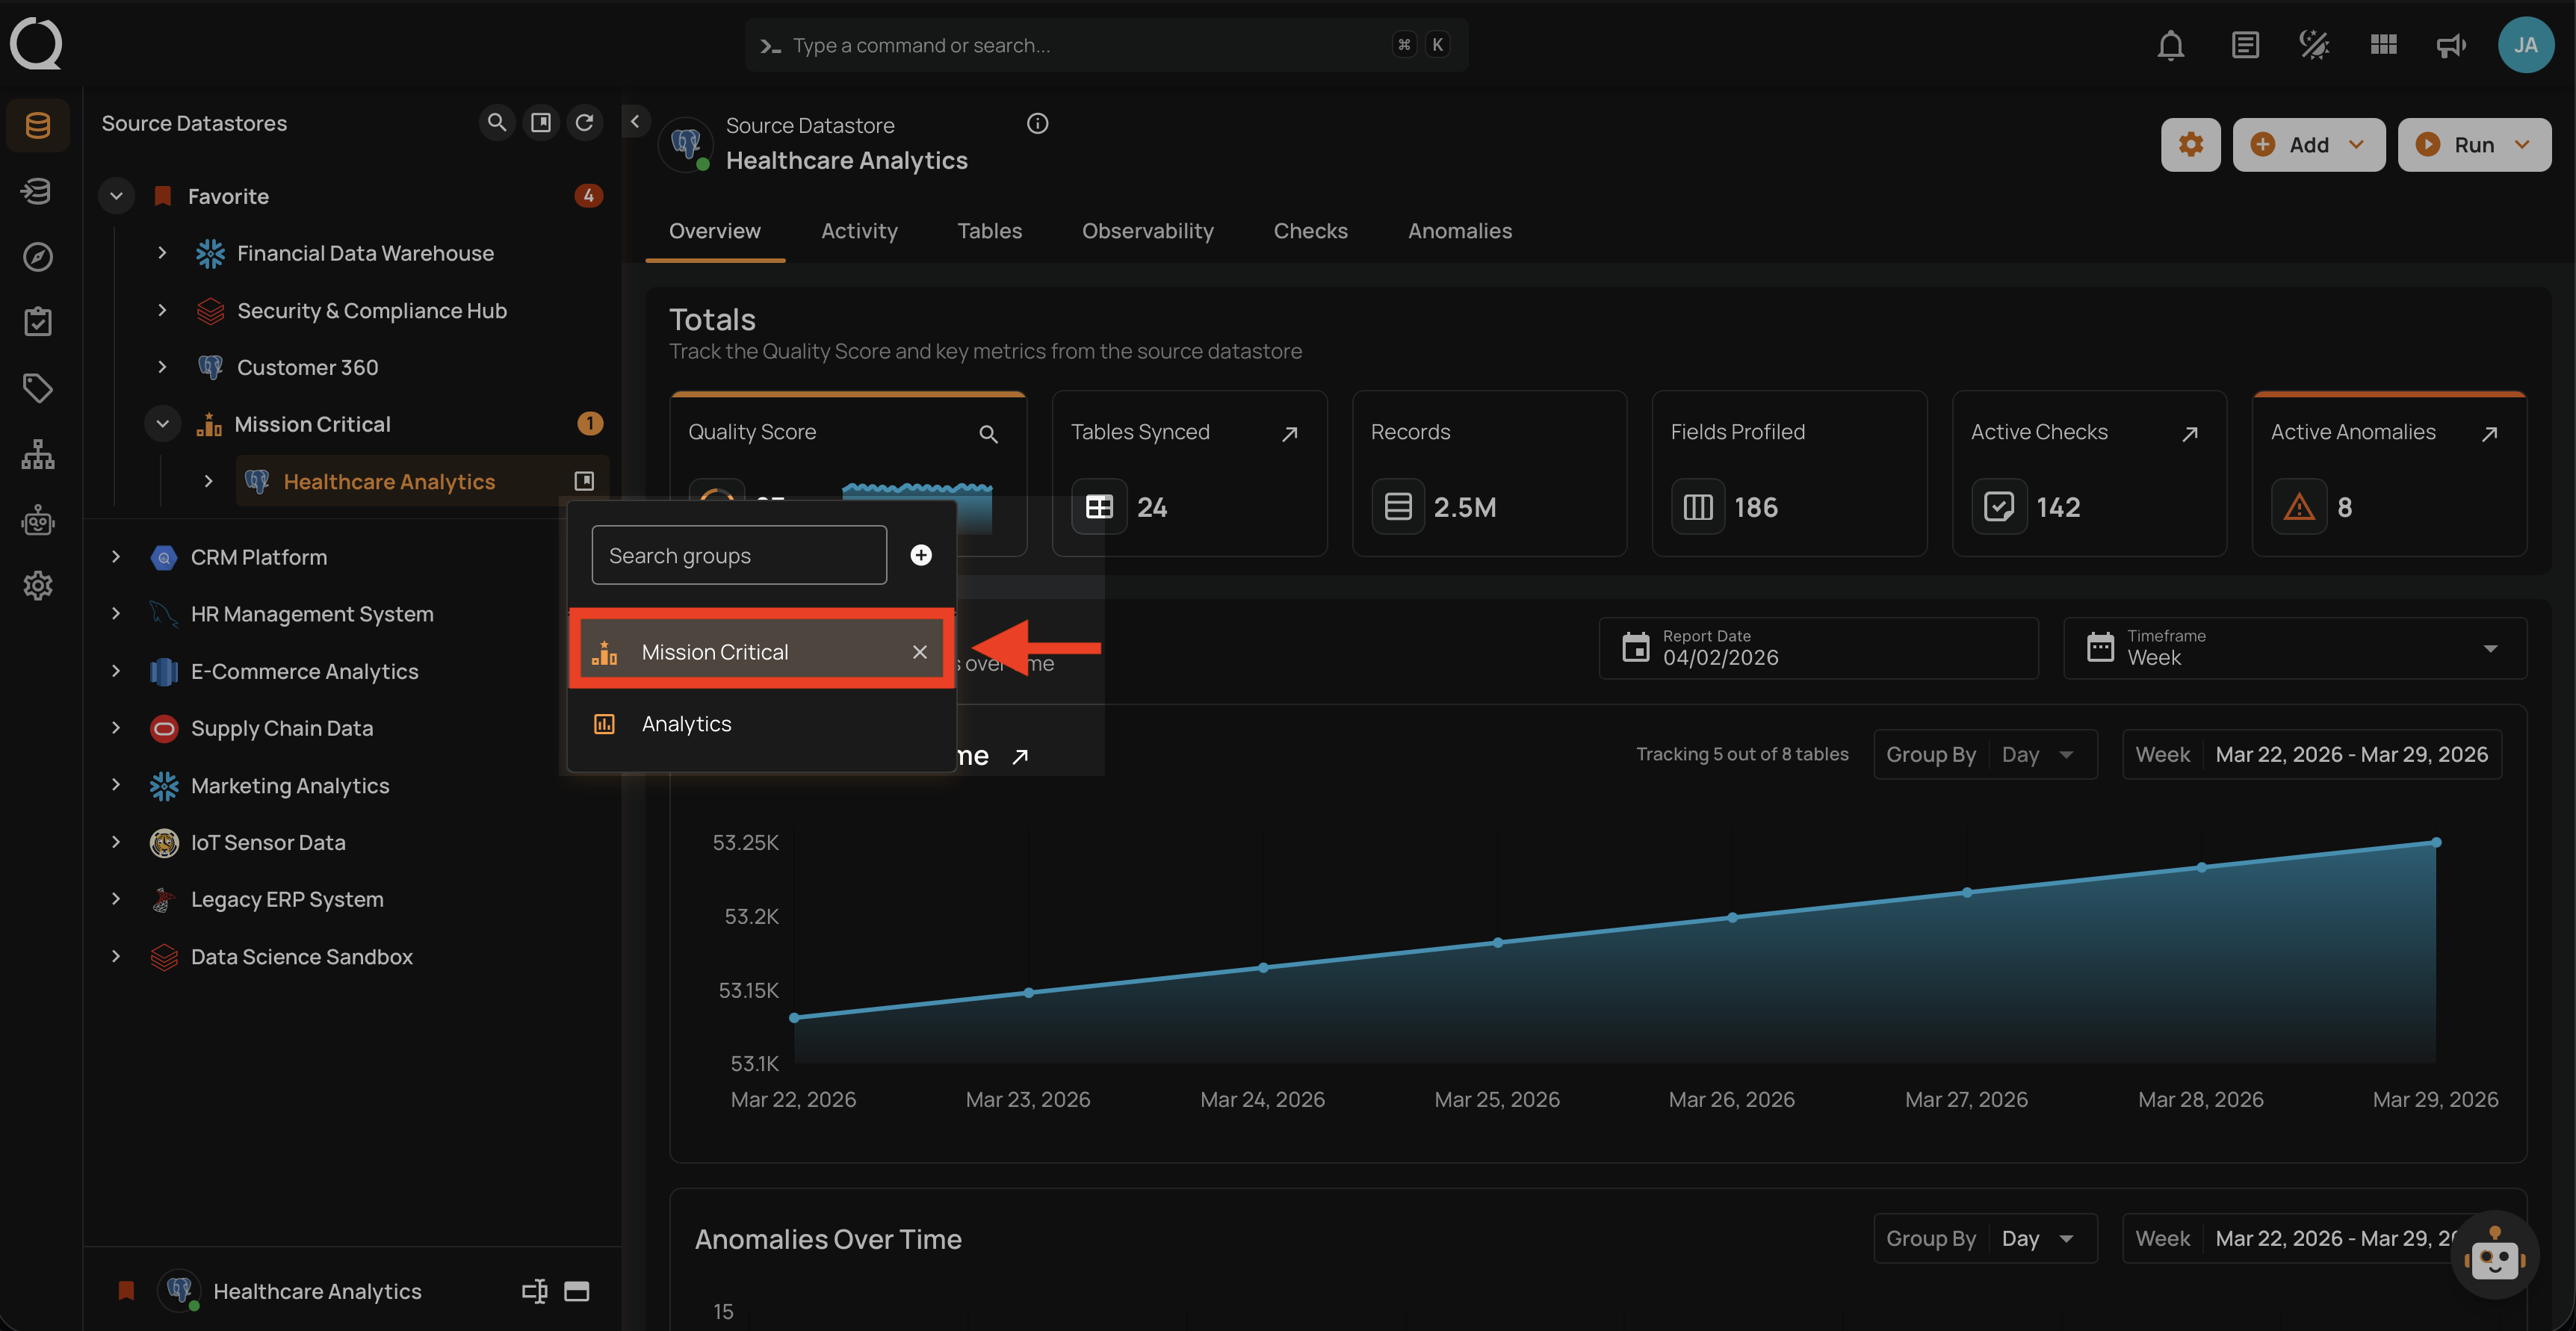The width and height of the screenshot is (2576, 1331).
Task: Collapse the Favorite group
Action: (x=116, y=196)
